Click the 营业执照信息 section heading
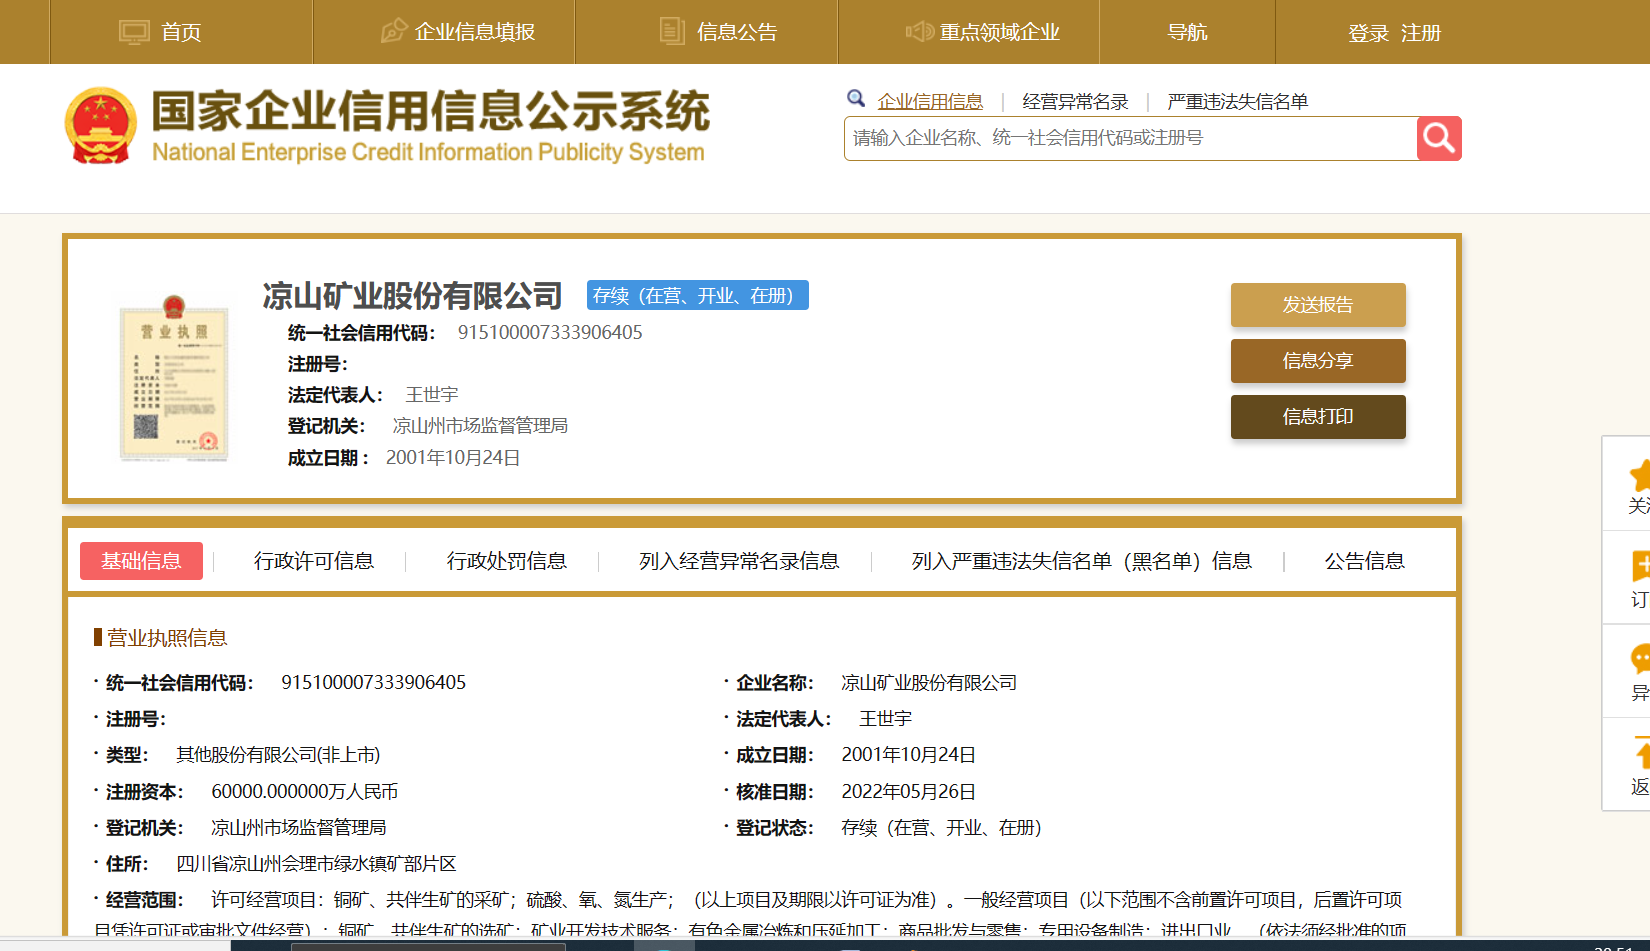The width and height of the screenshot is (1650, 951). pyautogui.click(x=167, y=638)
